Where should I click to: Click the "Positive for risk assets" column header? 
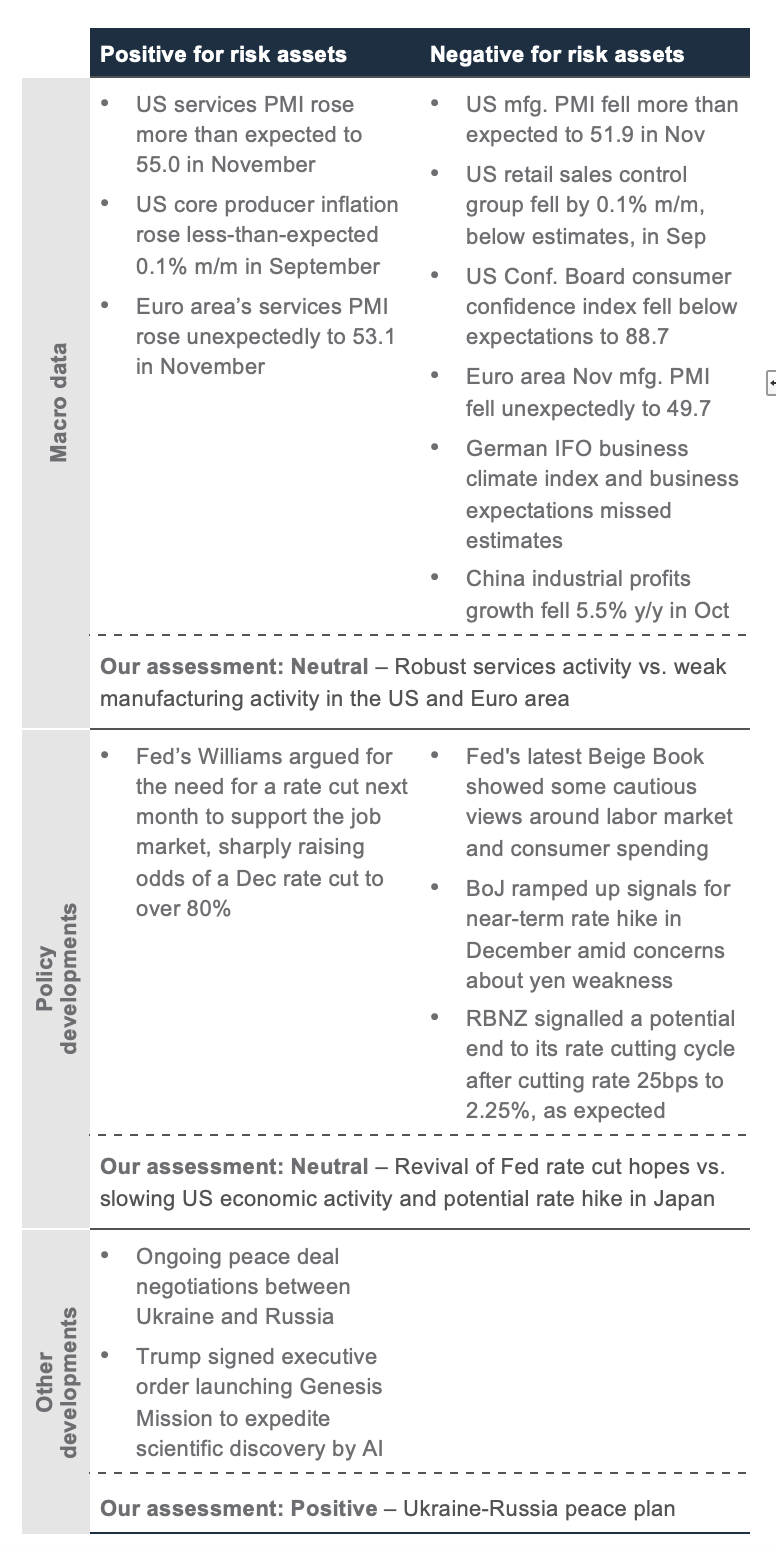click(x=223, y=54)
